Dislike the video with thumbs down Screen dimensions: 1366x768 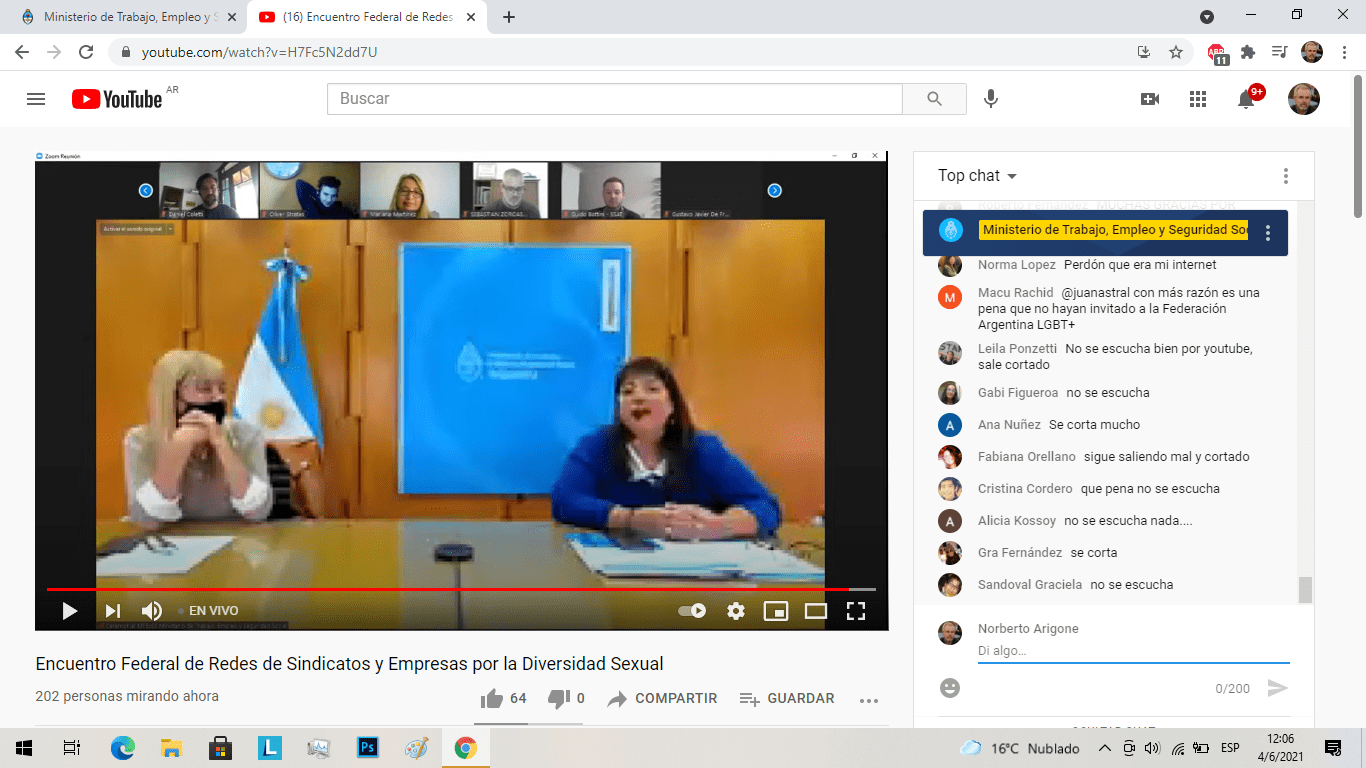(566, 698)
